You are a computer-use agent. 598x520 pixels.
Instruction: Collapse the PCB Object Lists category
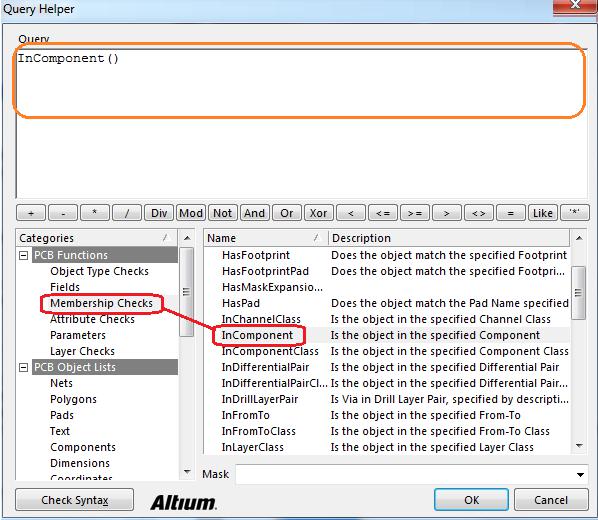point(24,367)
